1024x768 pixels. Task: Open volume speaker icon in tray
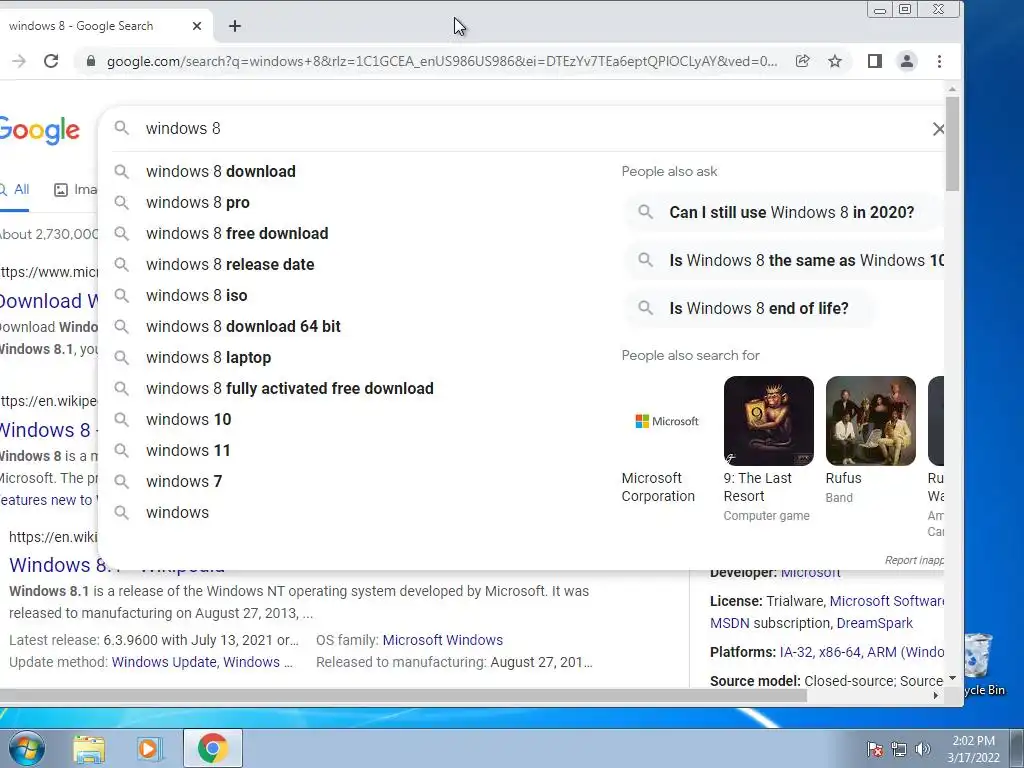coord(922,750)
